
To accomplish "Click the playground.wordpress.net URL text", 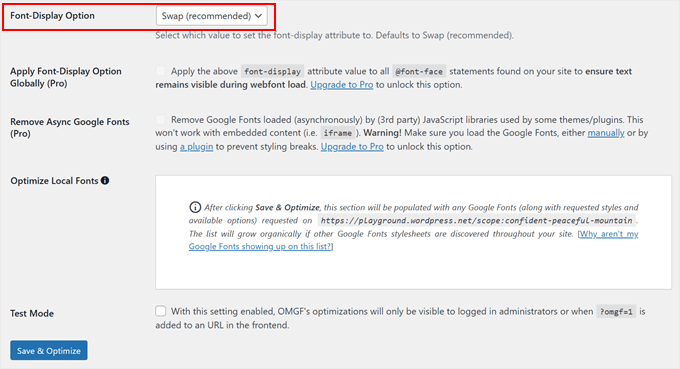I will (477, 220).
